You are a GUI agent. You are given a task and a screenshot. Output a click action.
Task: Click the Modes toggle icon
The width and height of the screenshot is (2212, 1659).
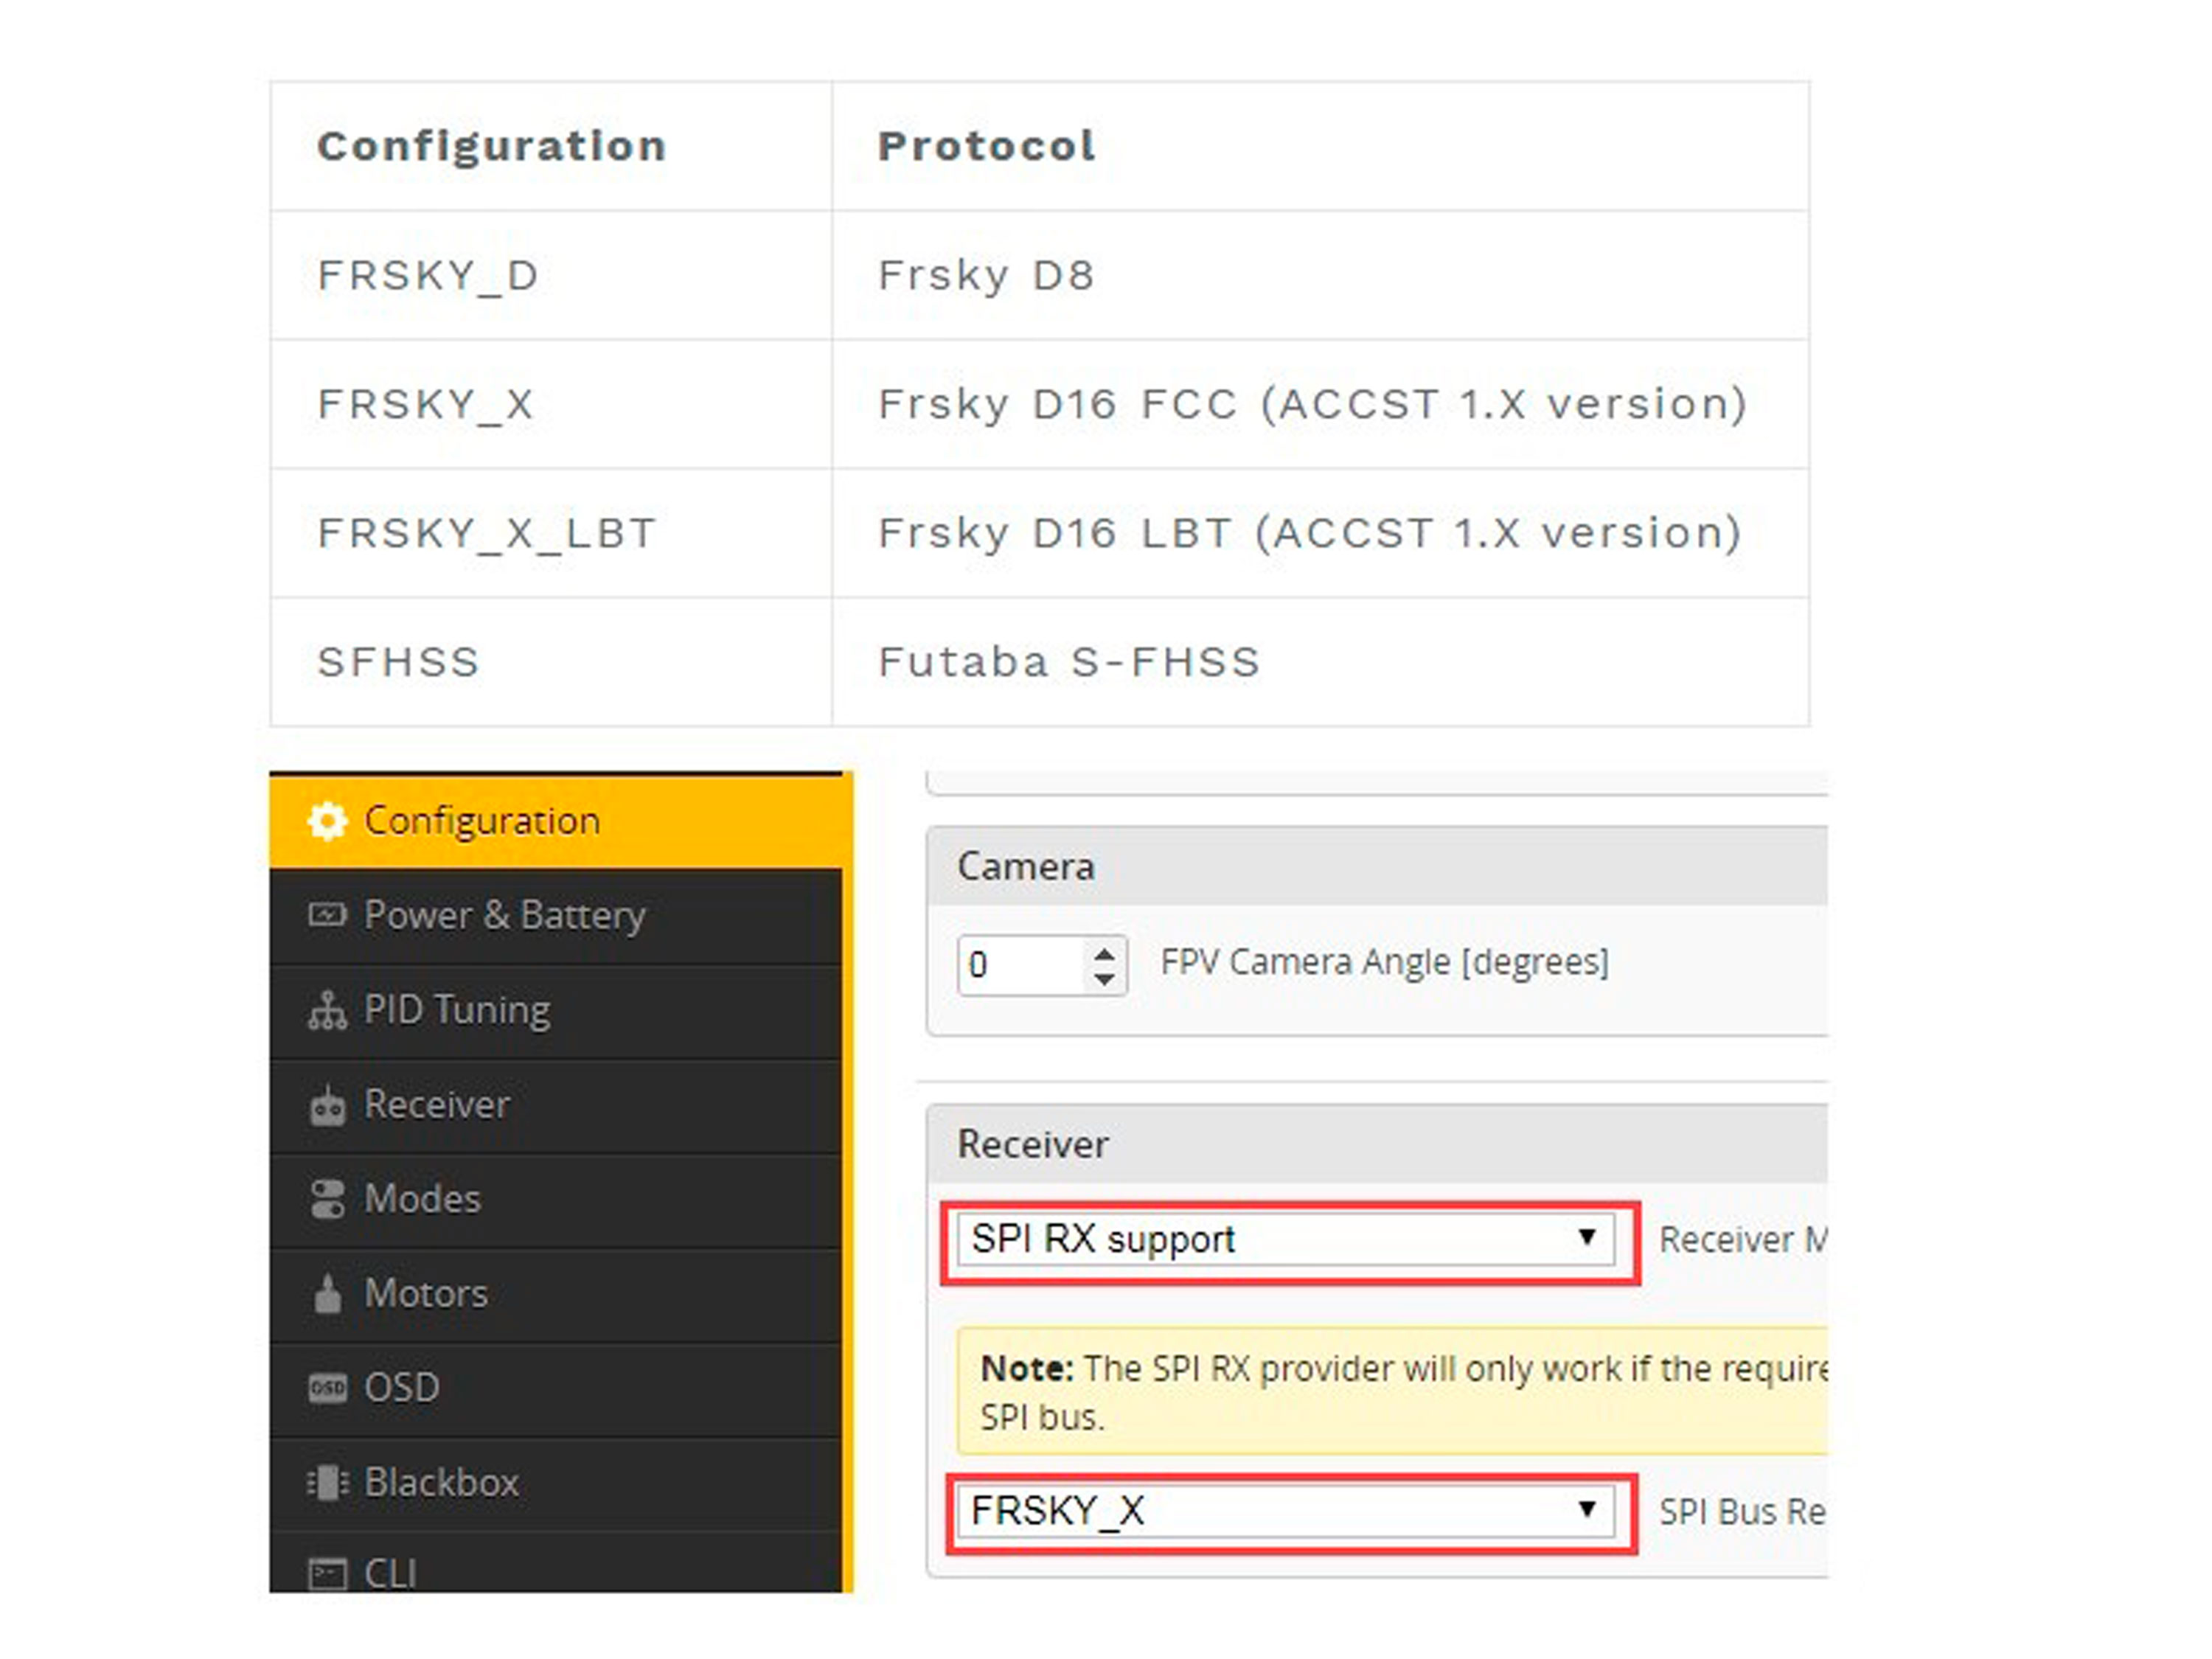tap(327, 1199)
